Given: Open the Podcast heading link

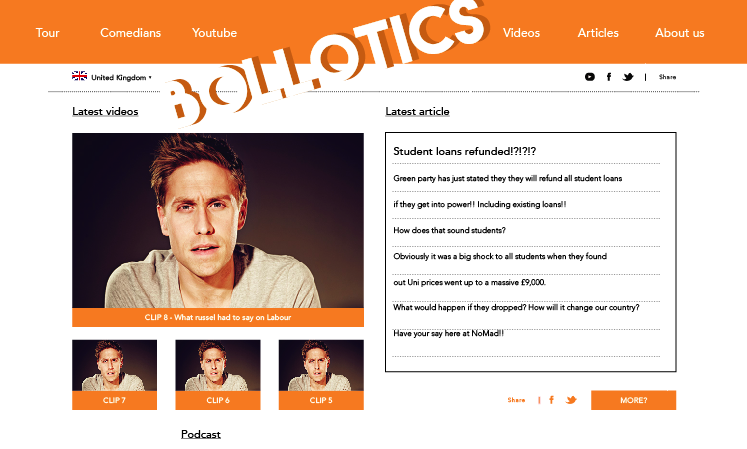Looking at the screenshot, I should pyautogui.click(x=201, y=434).
